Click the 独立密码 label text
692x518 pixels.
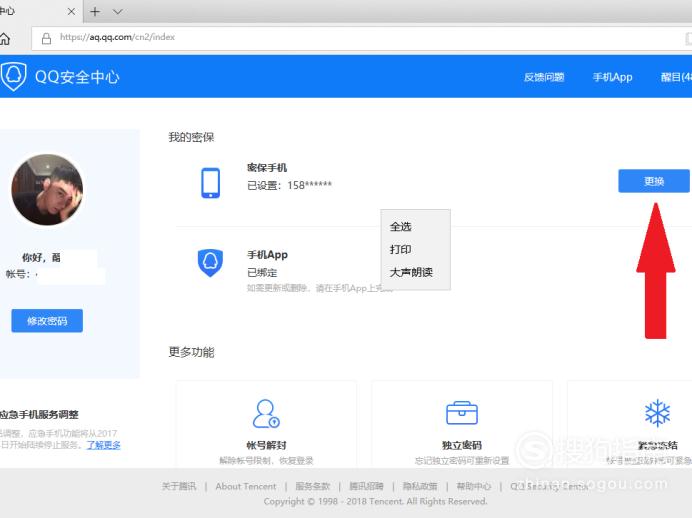tap(462, 445)
